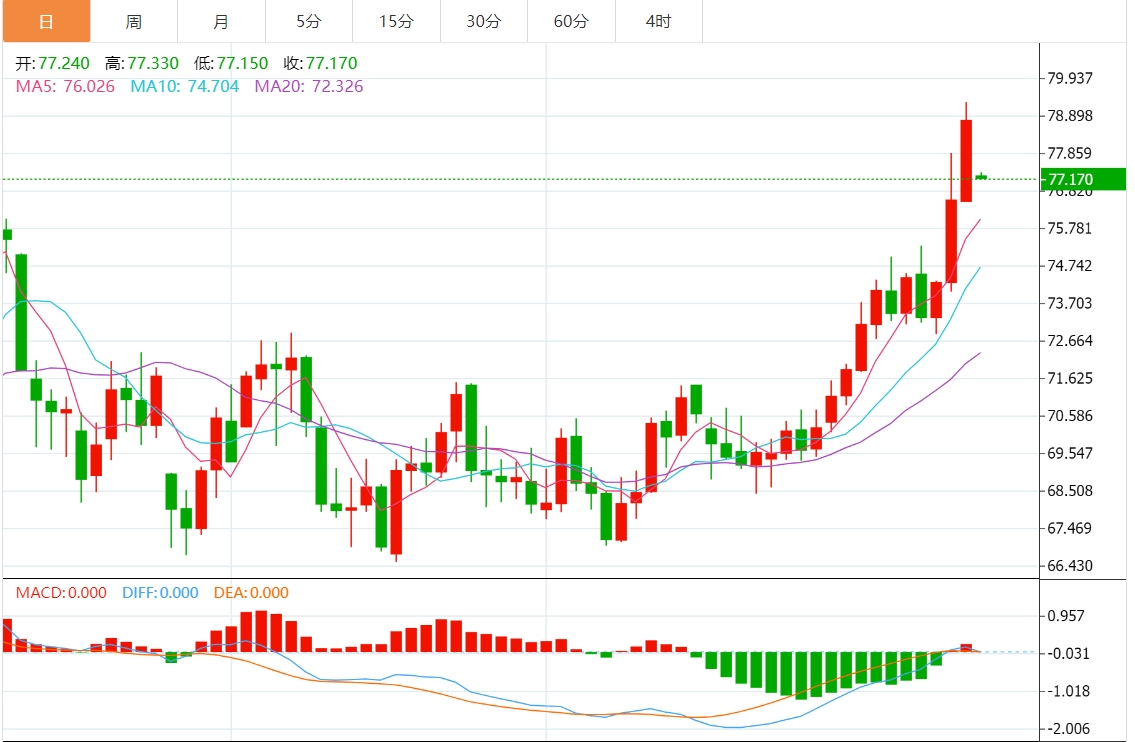Image resolution: width=1135 pixels, height=742 pixels.
Task: Open the 30分 timeframe tab
Action: [x=484, y=22]
